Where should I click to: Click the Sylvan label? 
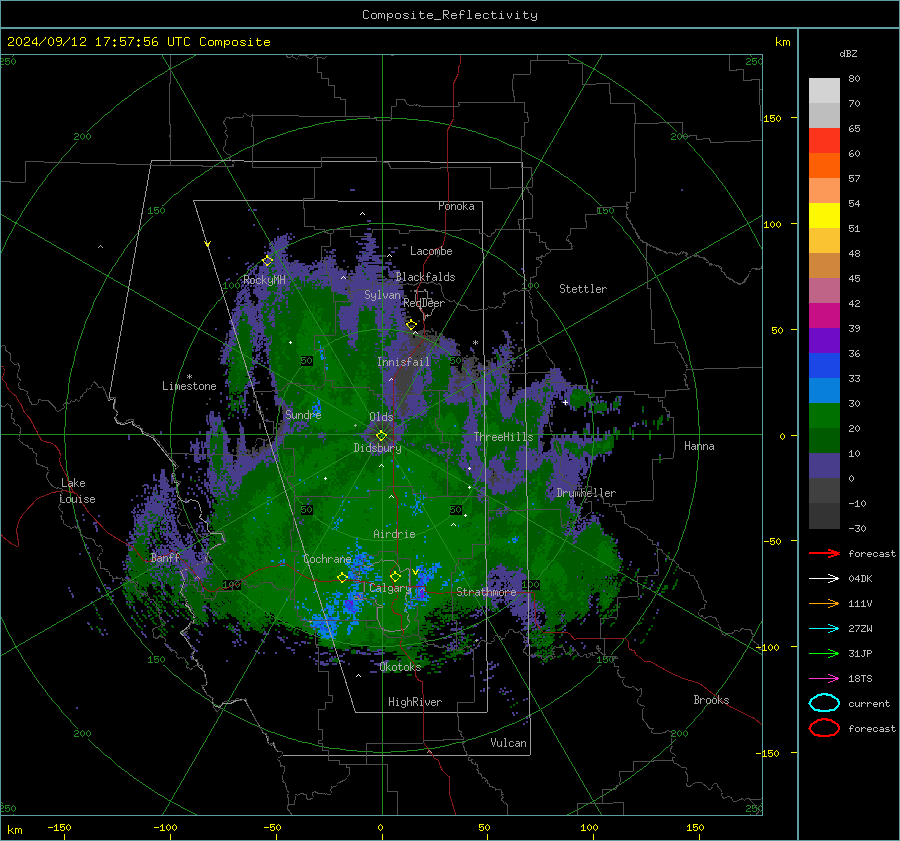[x=382, y=295]
